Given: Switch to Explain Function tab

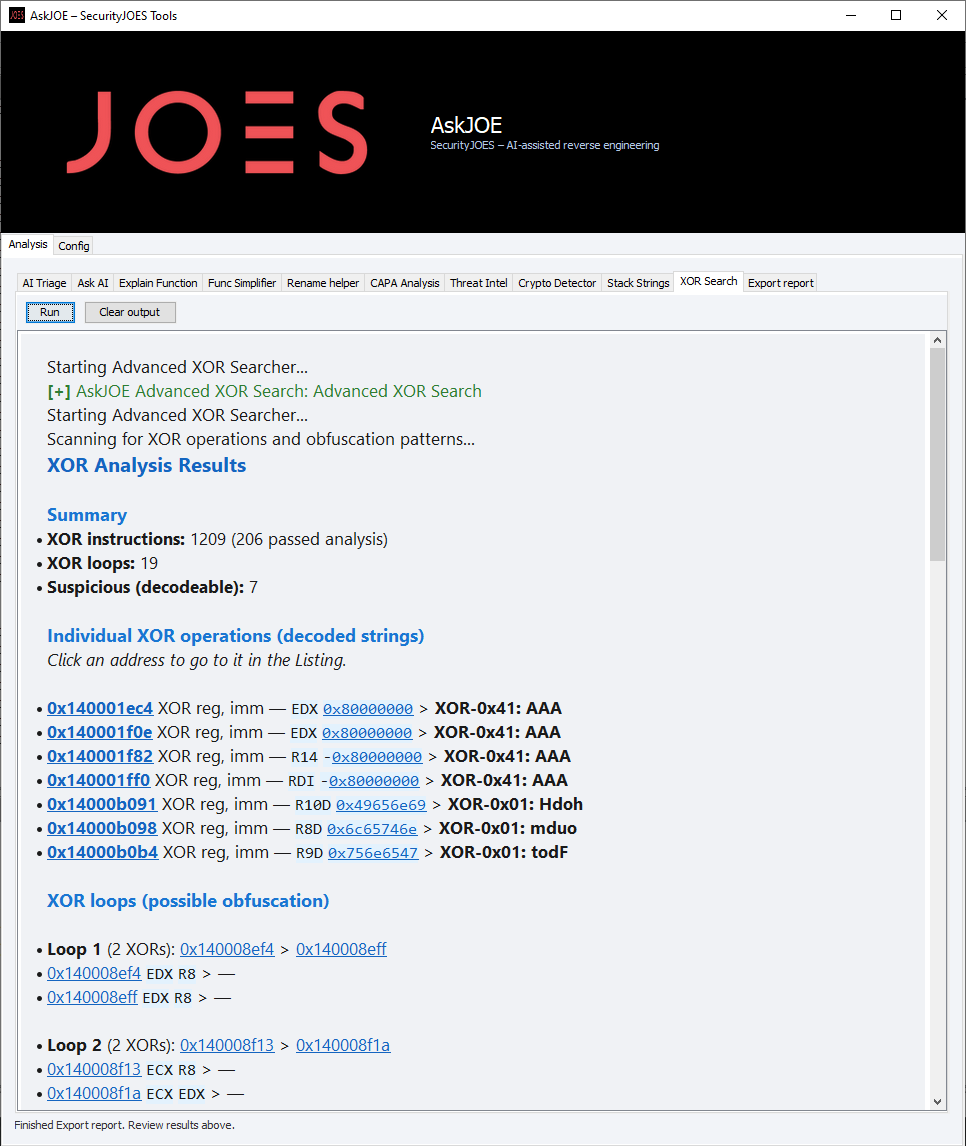Looking at the screenshot, I should pyautogui.click(x=158, y=283).
